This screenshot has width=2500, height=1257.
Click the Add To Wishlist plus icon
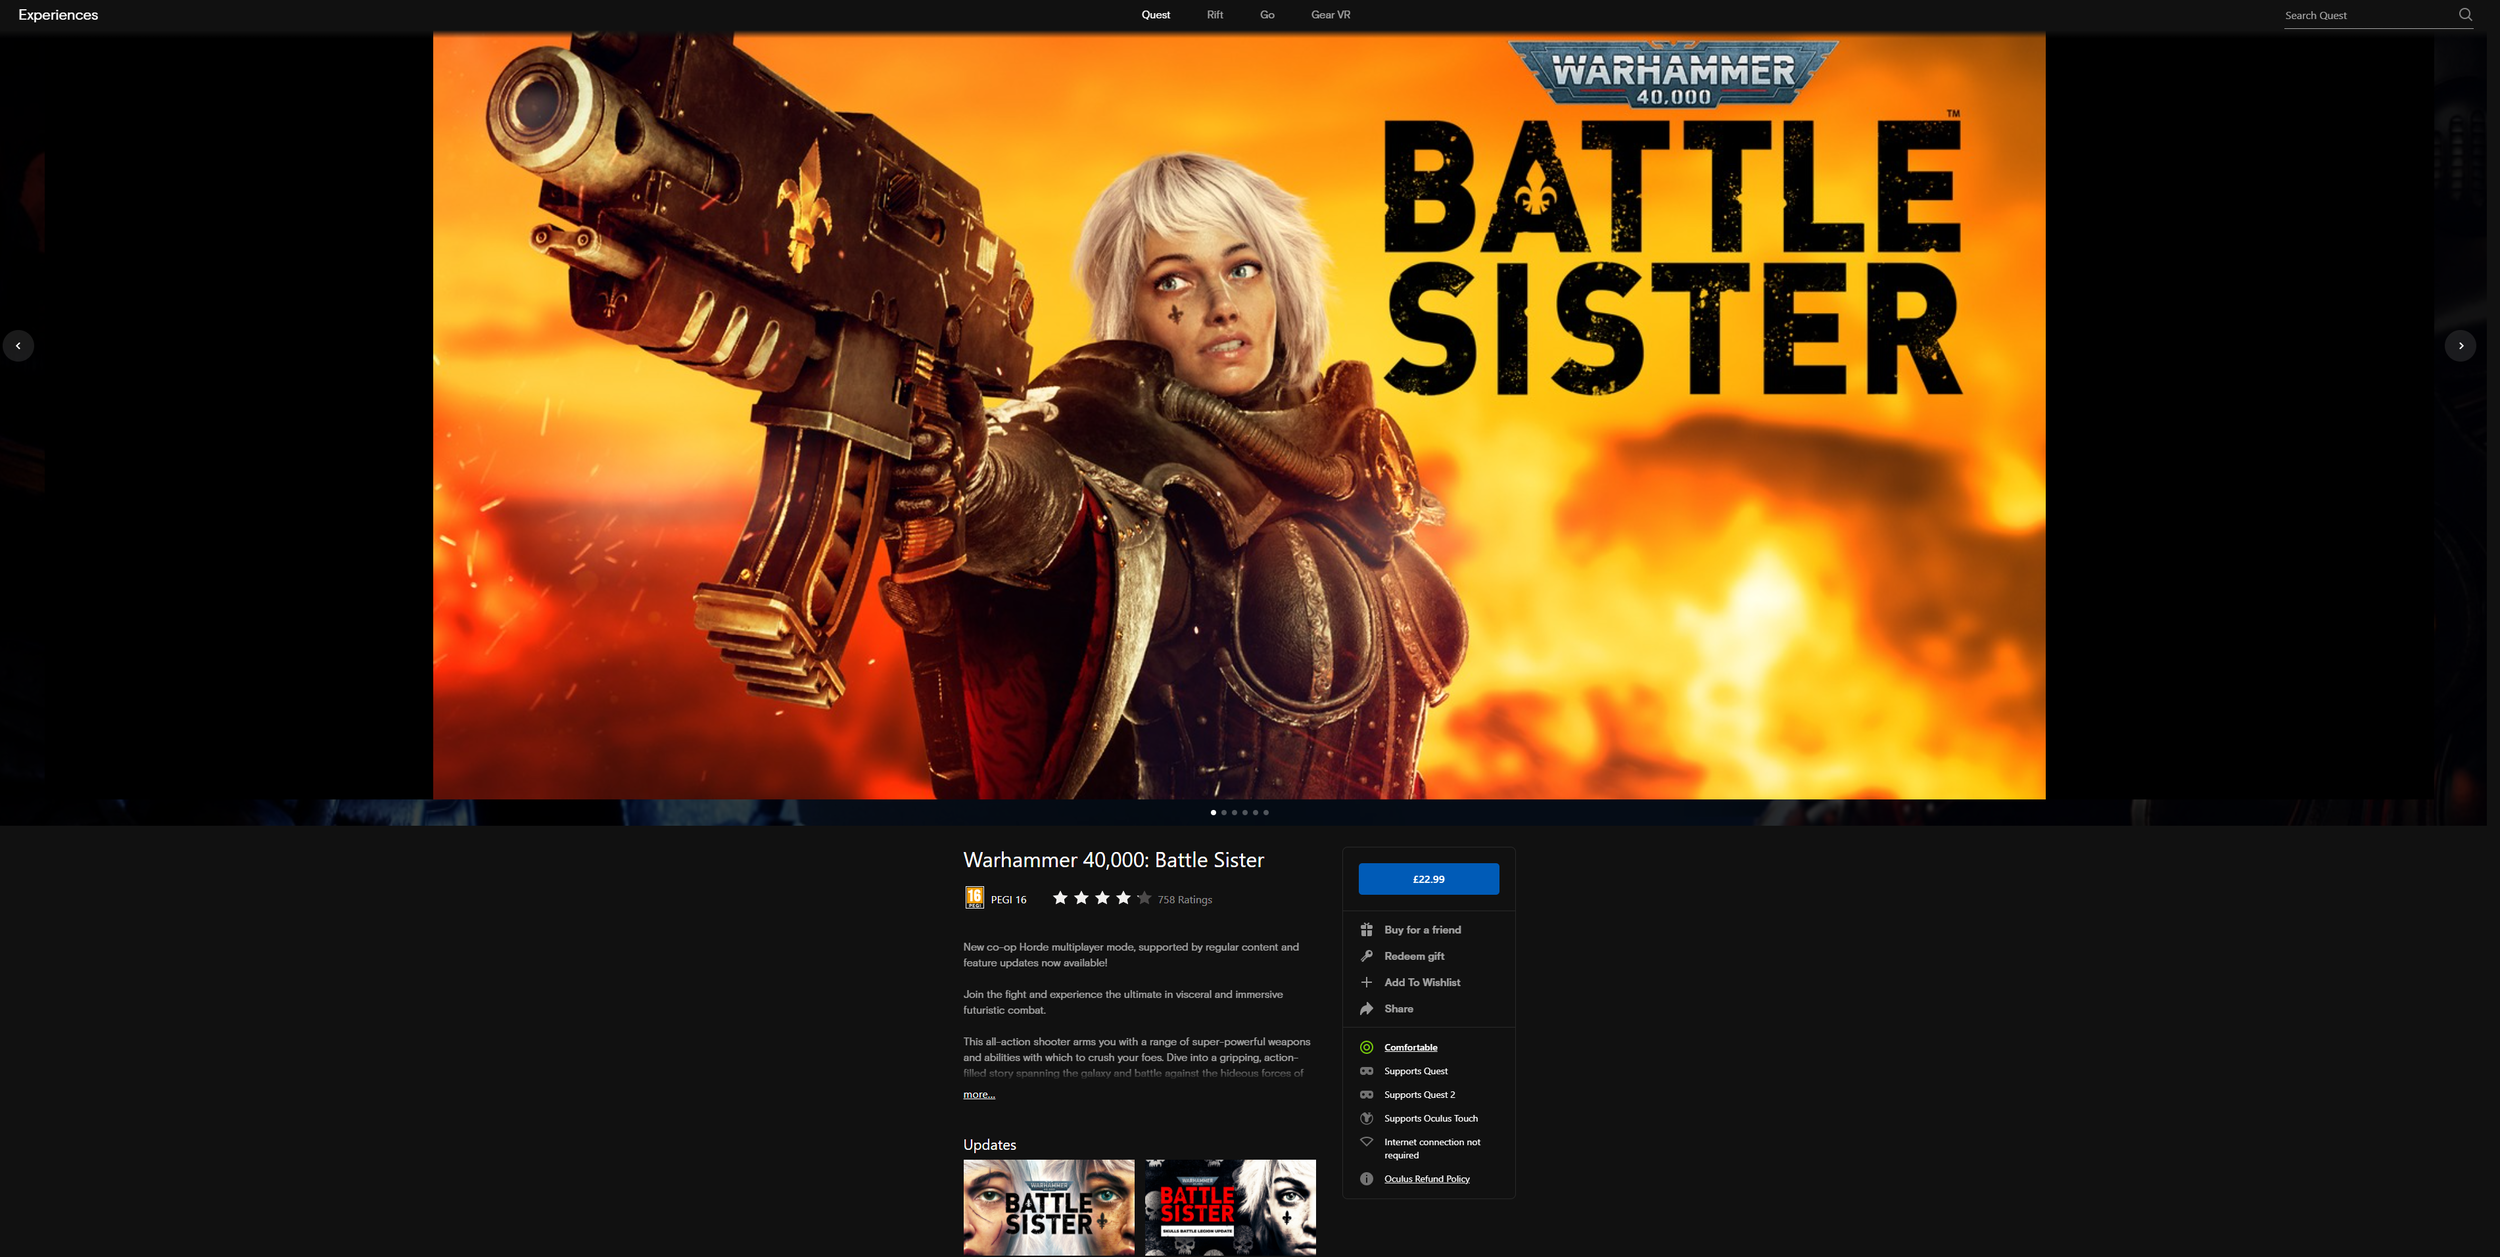pos(1366,982)
